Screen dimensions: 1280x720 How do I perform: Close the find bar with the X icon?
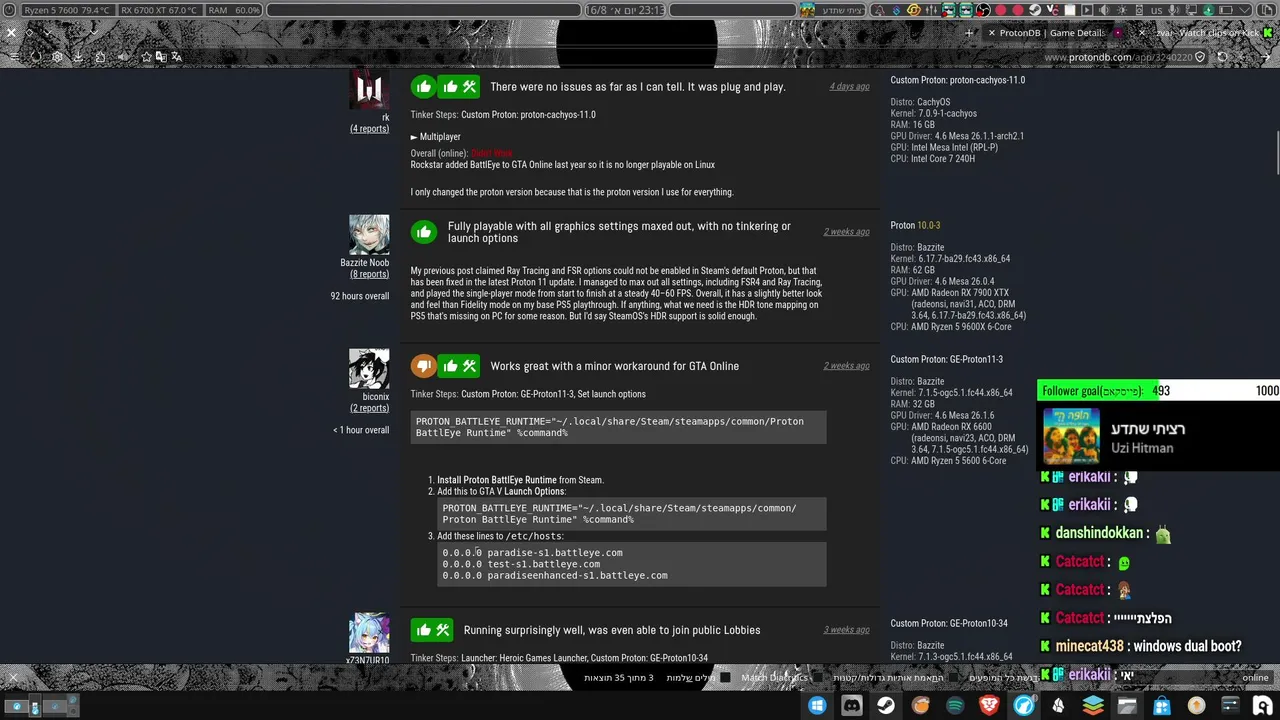pos(12,678)
